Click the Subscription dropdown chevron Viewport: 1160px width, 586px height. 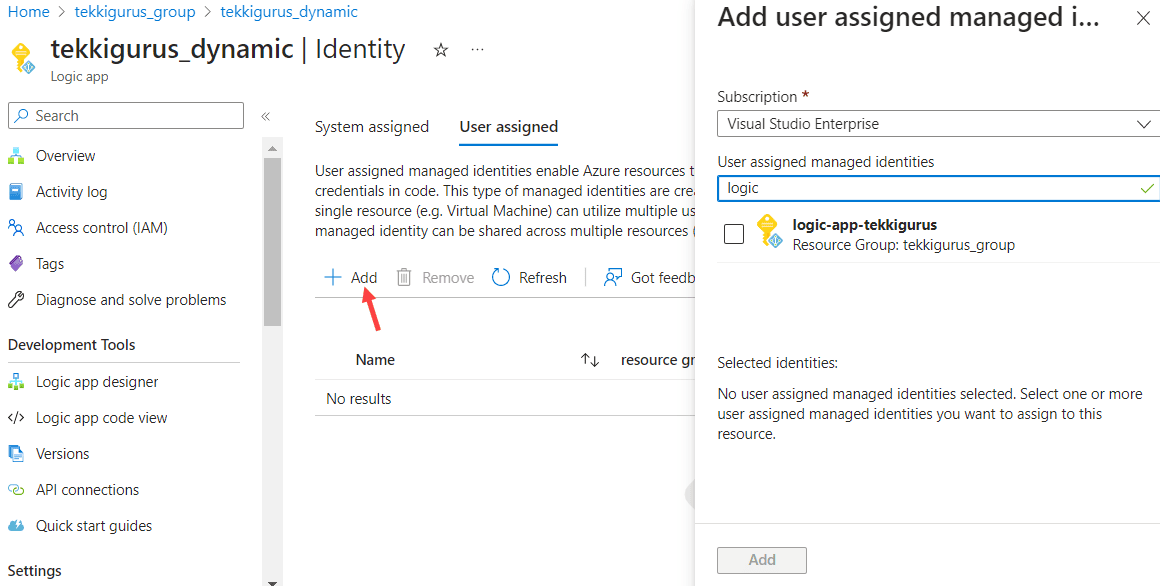1144,124
